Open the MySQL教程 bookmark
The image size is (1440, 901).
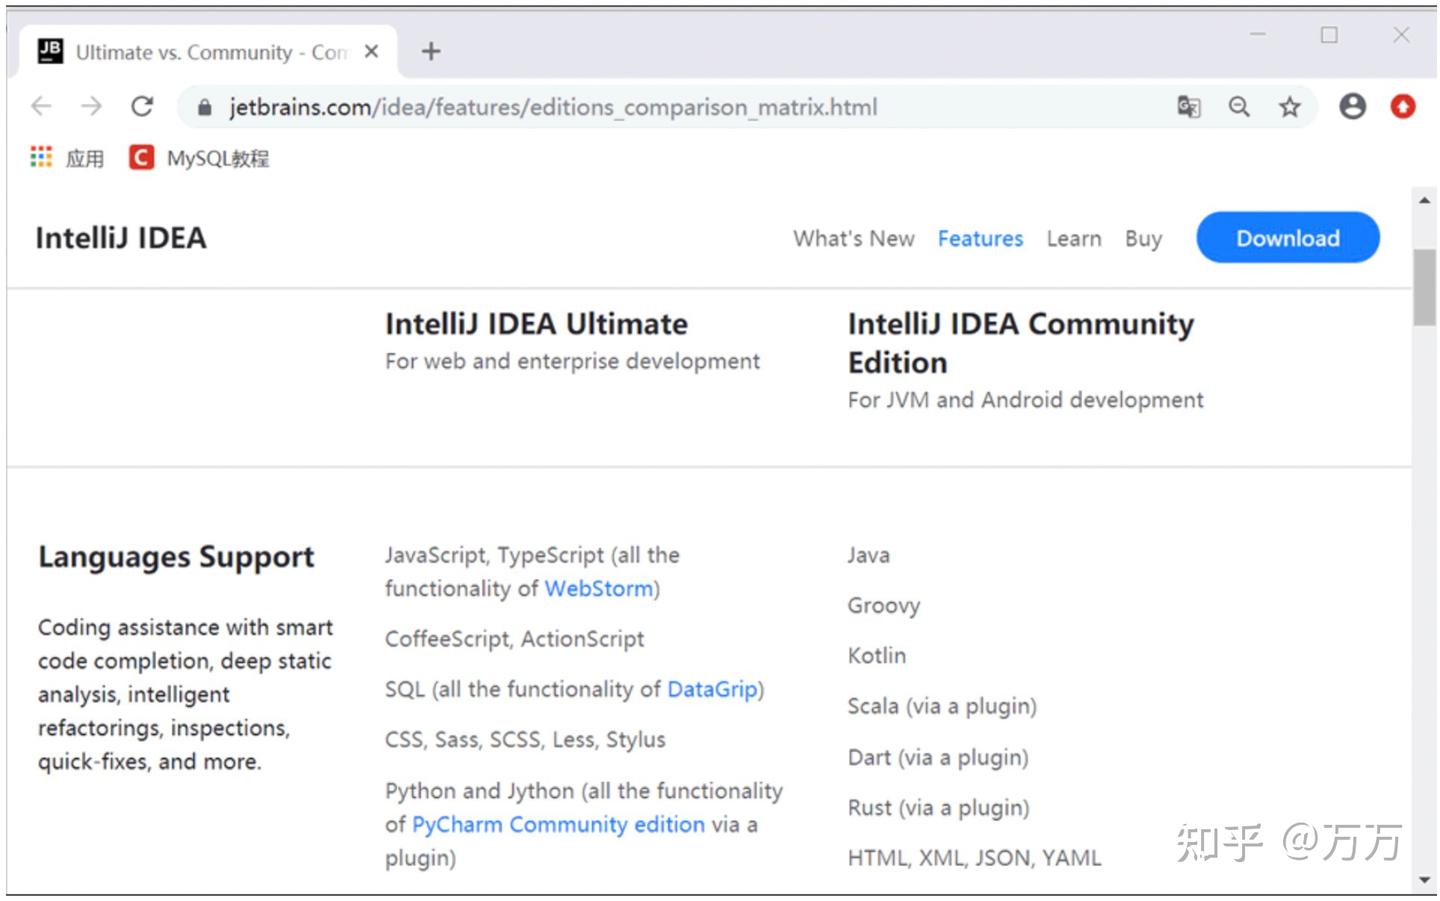[x=200, y=158]
